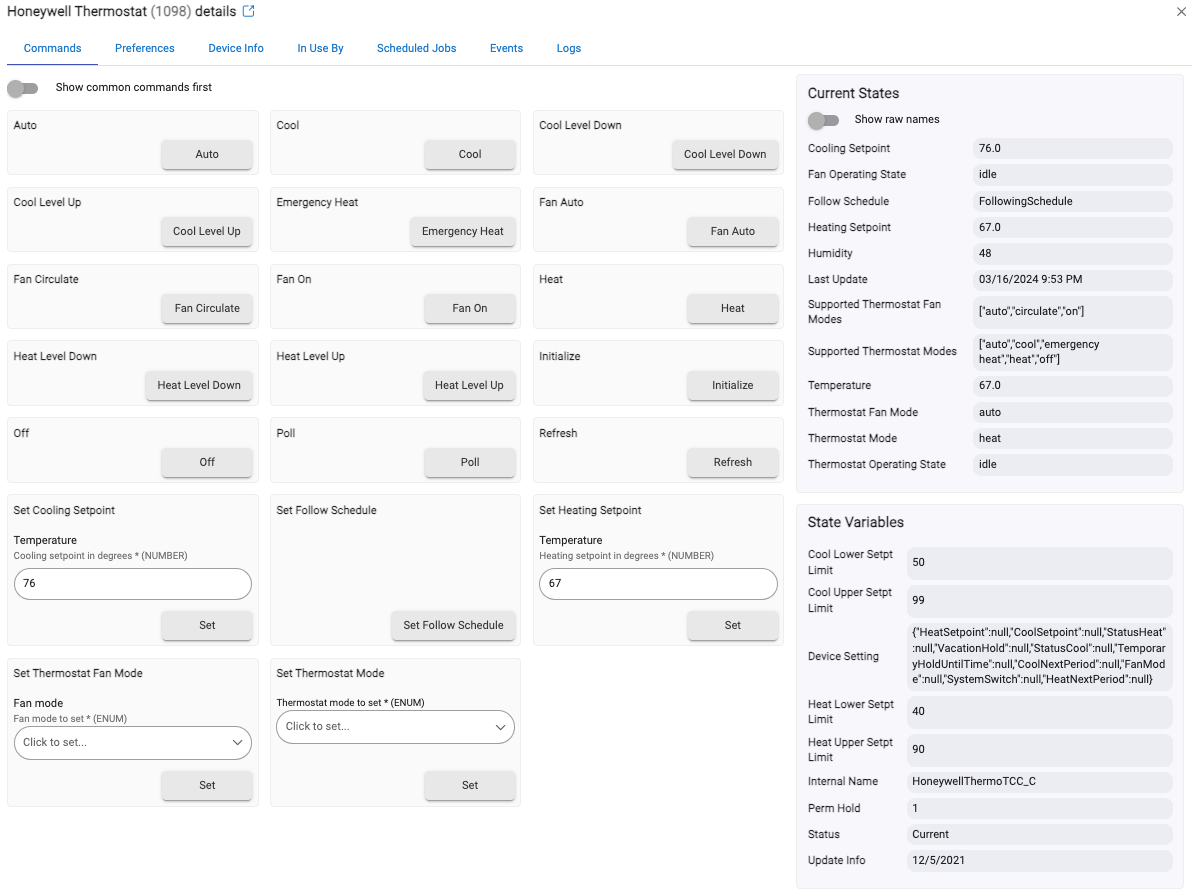Select the Cooling Setpoint value 76.0
Image resolution: width=1192 pixels, height=896 pixels.
(1073, 148)
